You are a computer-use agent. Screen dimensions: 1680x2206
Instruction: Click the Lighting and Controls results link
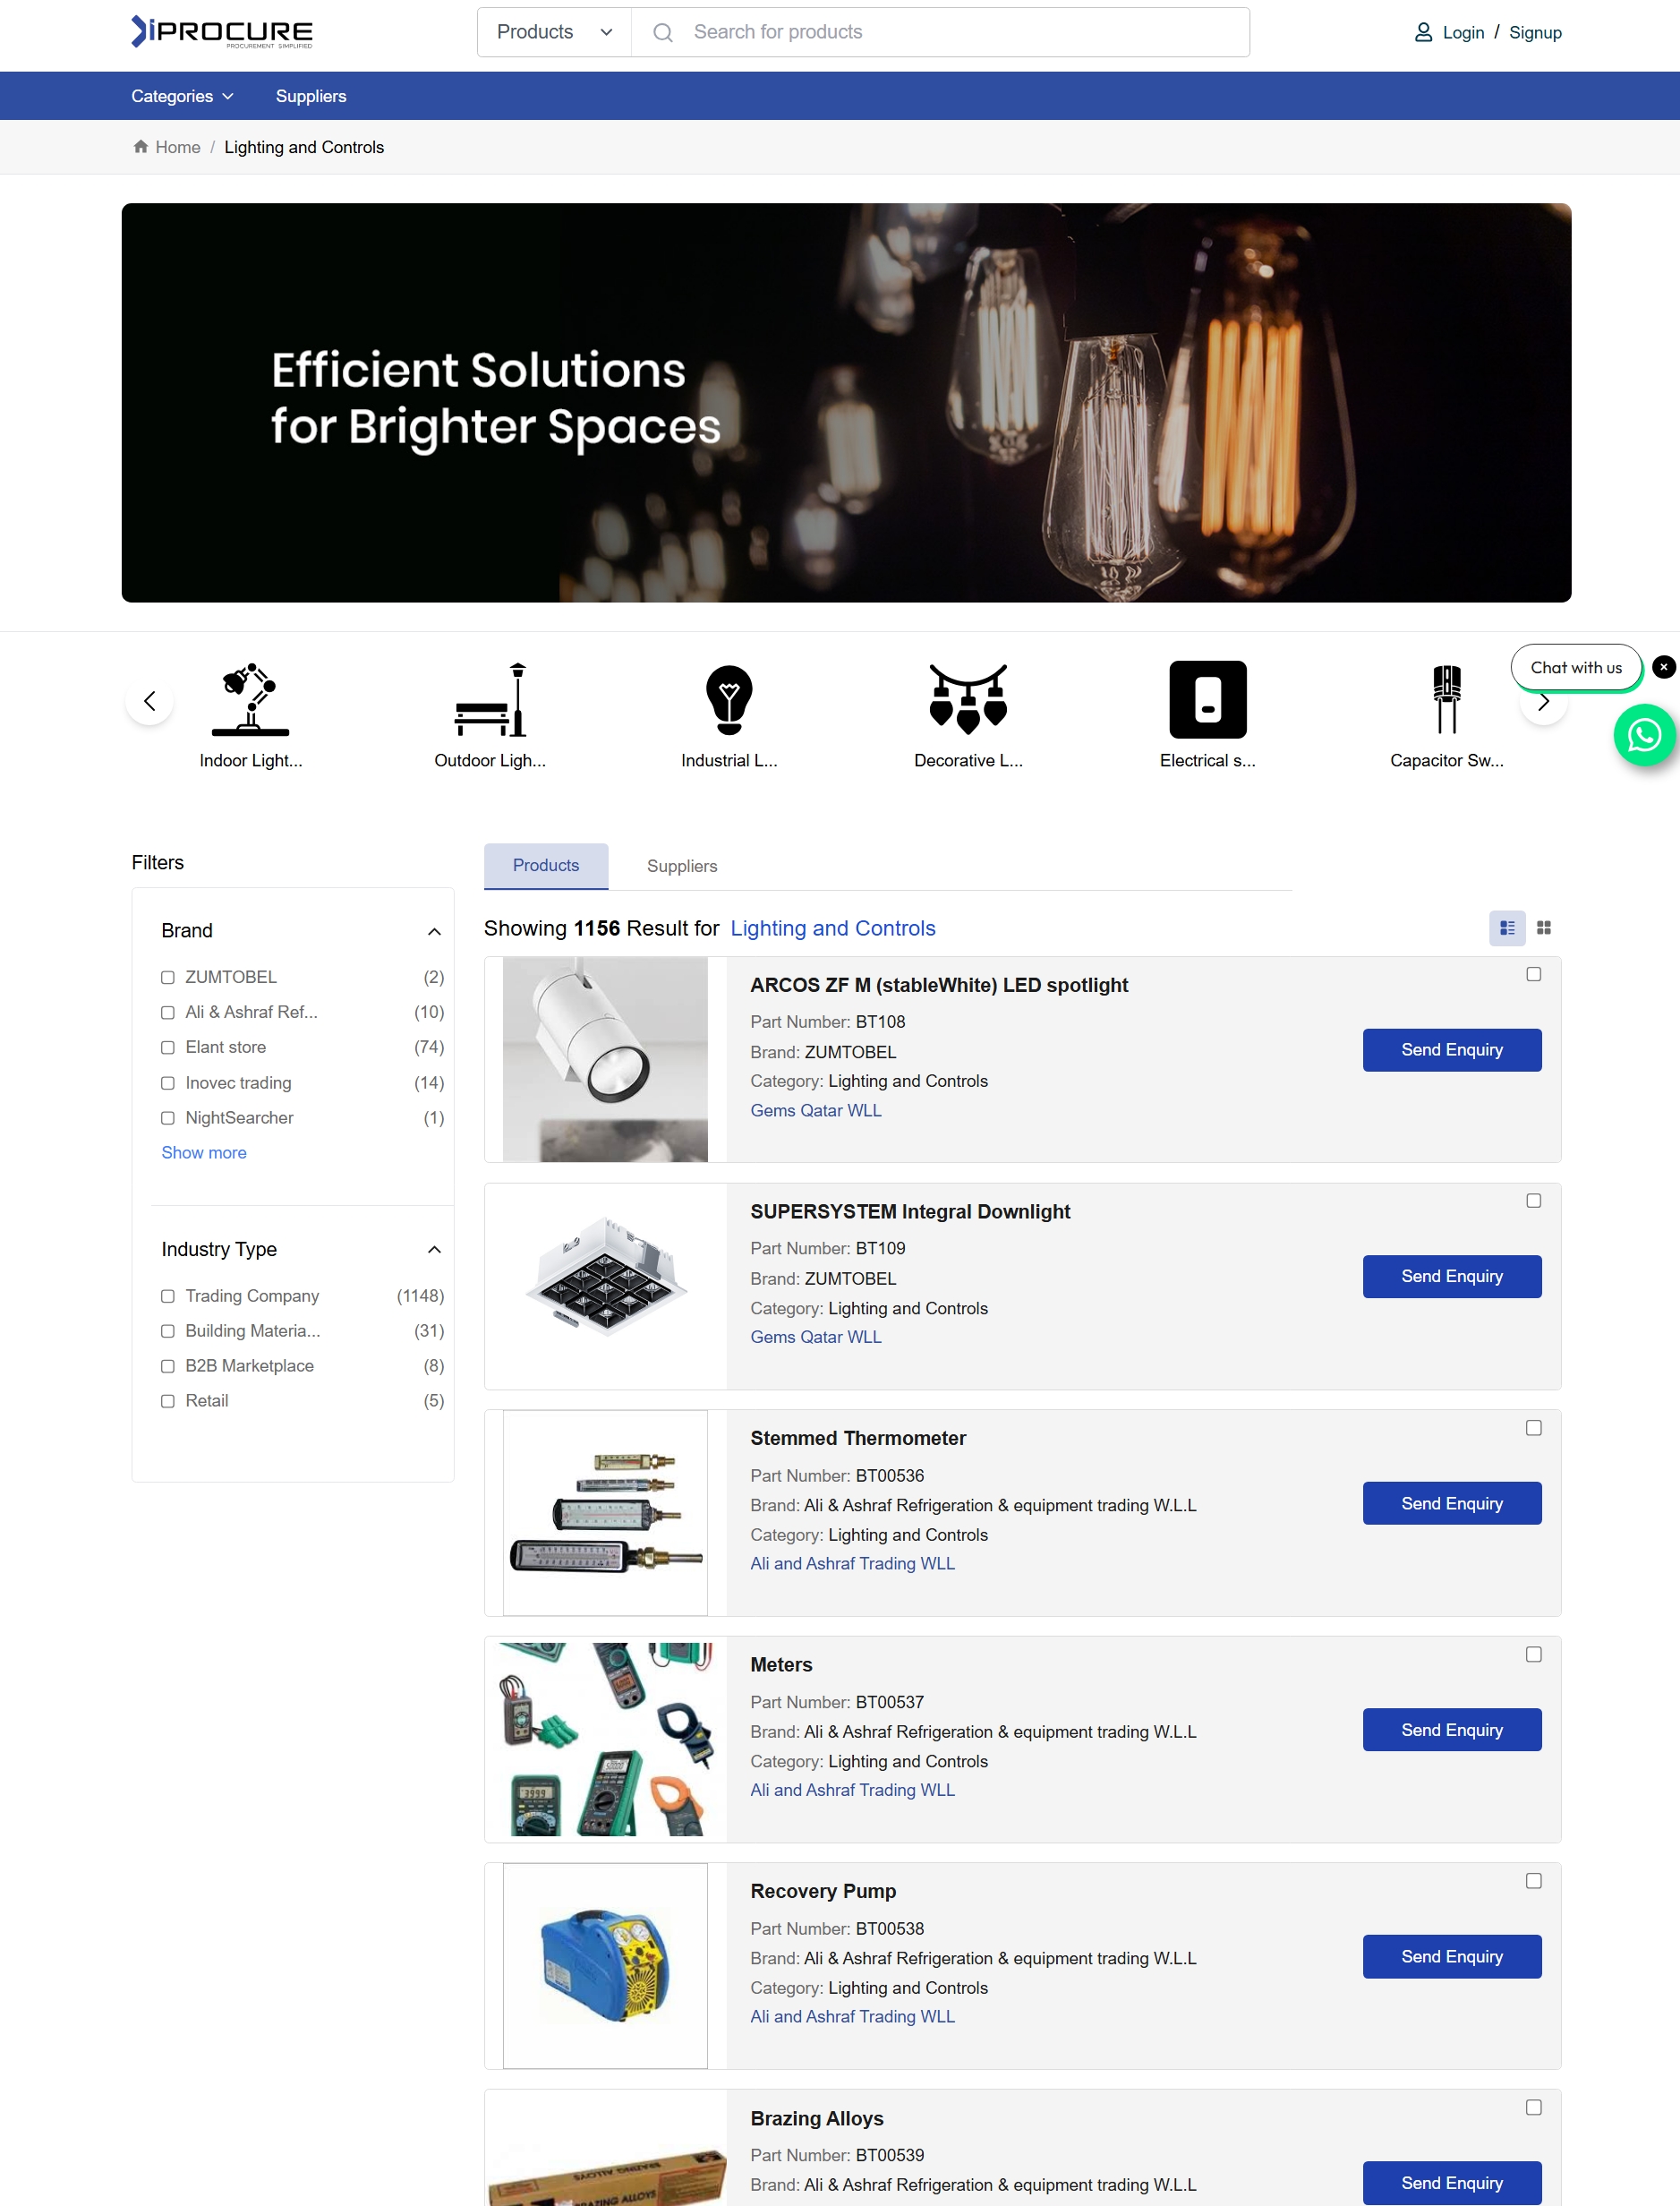(x=833, y=928)
